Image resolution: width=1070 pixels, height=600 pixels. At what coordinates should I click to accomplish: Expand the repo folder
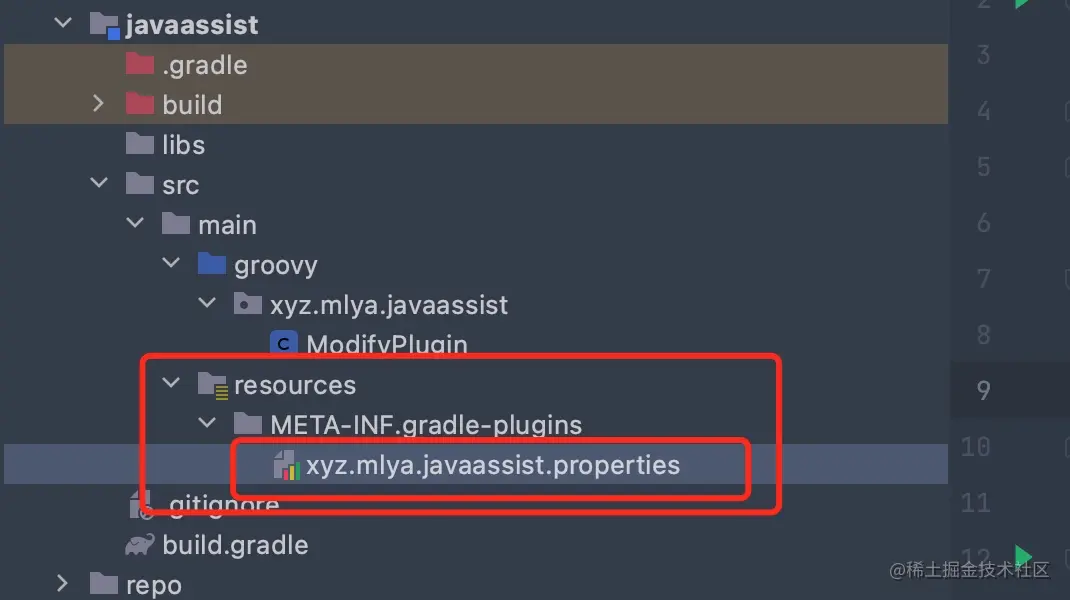tap(62, 583)
